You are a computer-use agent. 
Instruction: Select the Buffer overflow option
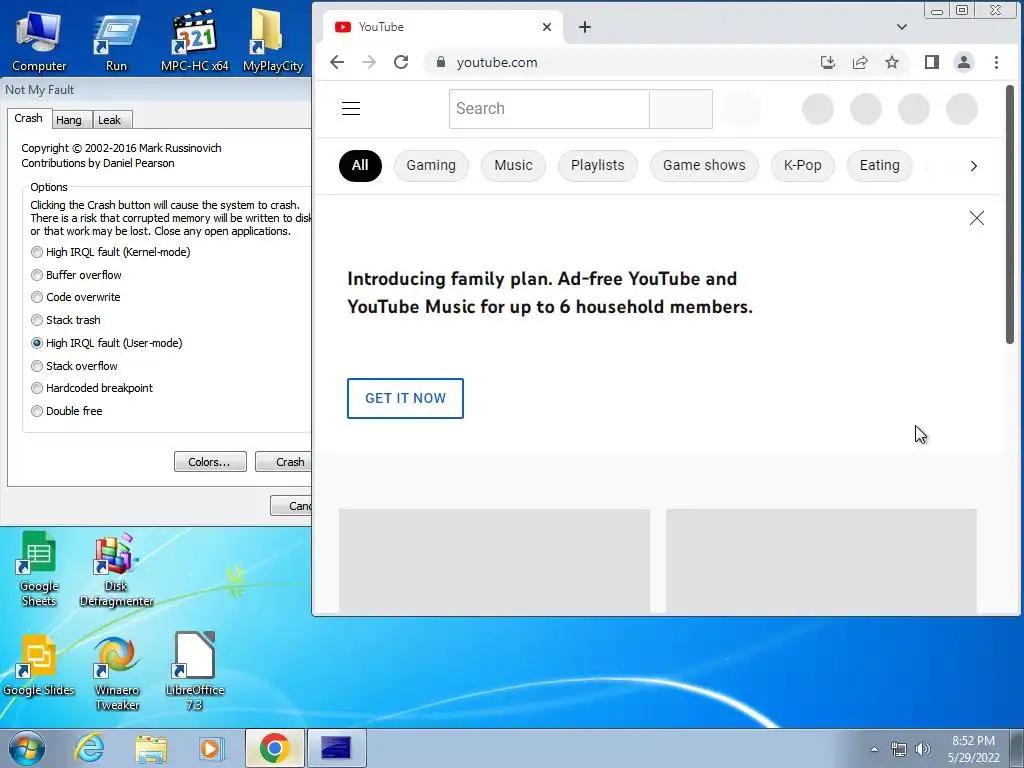(x=76, y=275)
